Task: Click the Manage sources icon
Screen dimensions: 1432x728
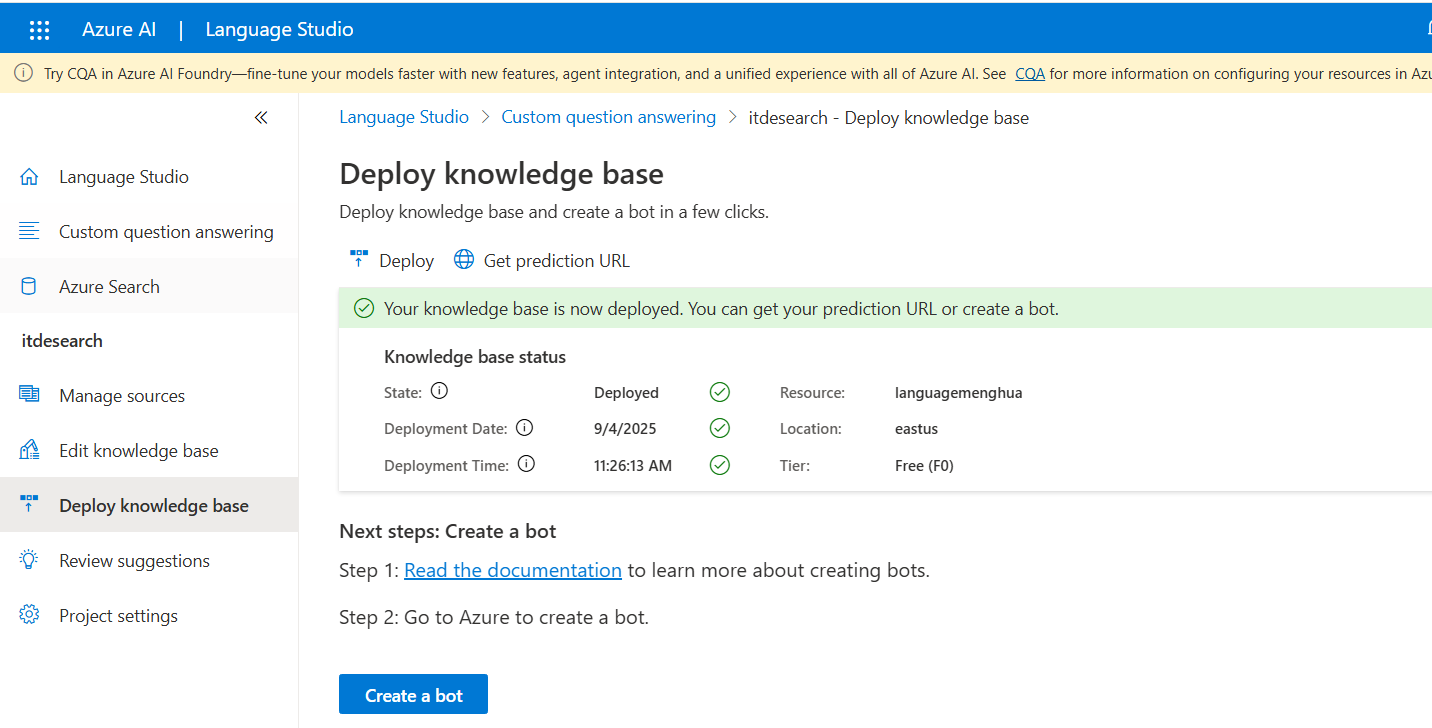Action: click(29, 395)
